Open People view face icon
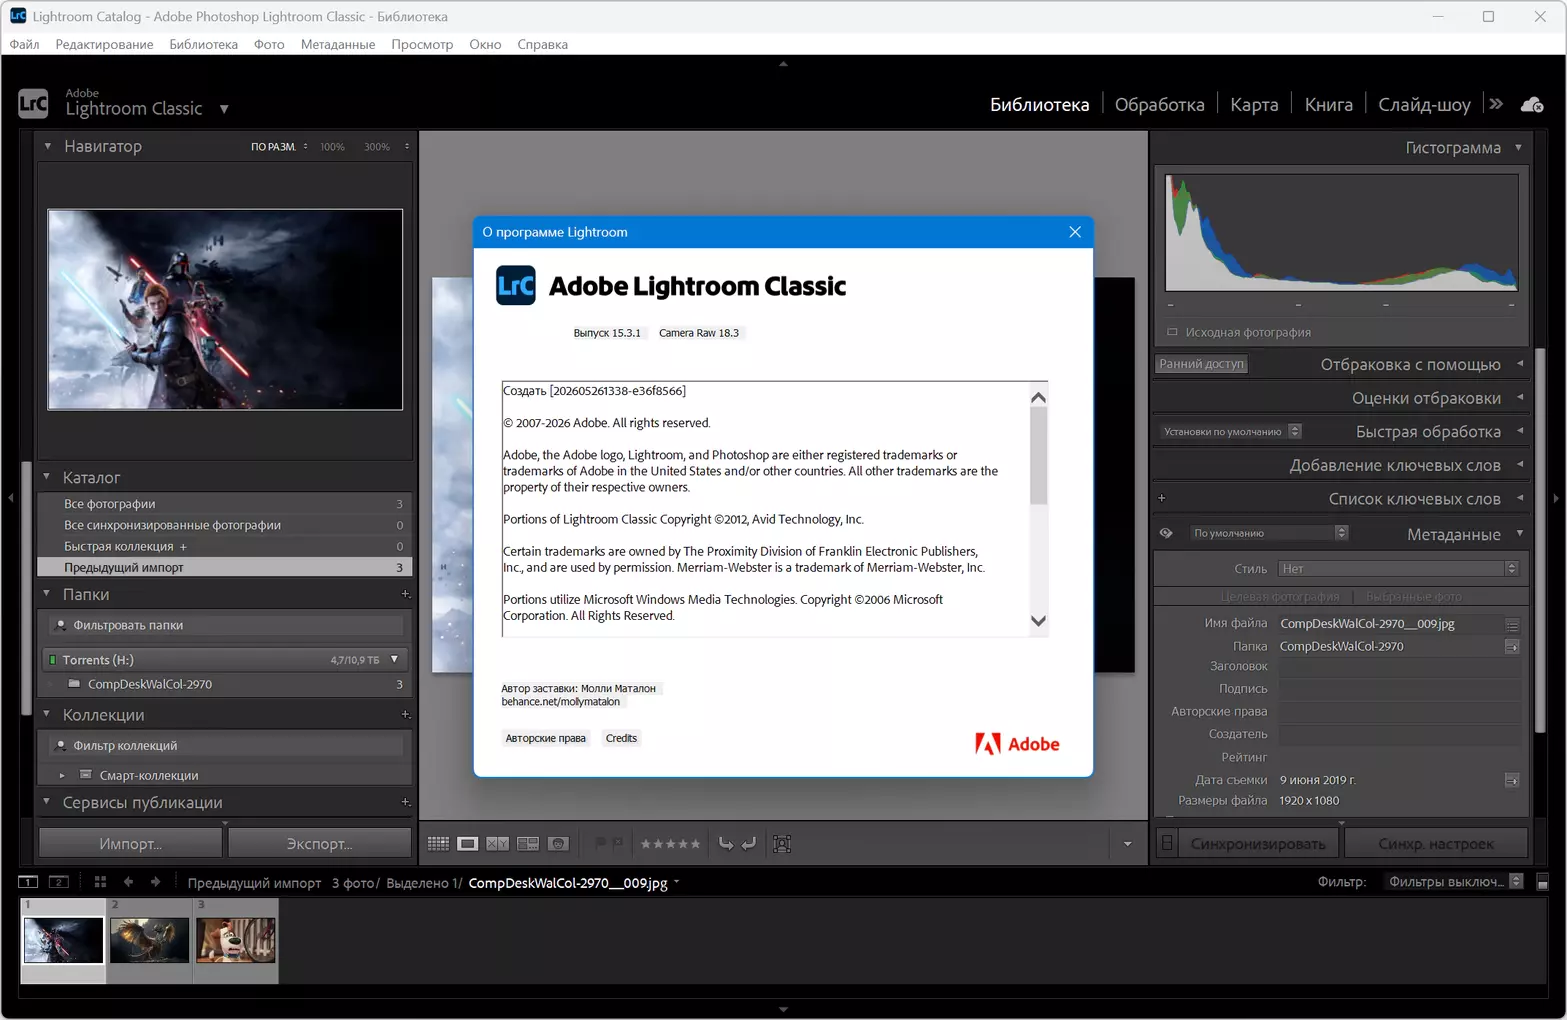The height and width of the screenshot is (1020, 1567). coord(558,844)
